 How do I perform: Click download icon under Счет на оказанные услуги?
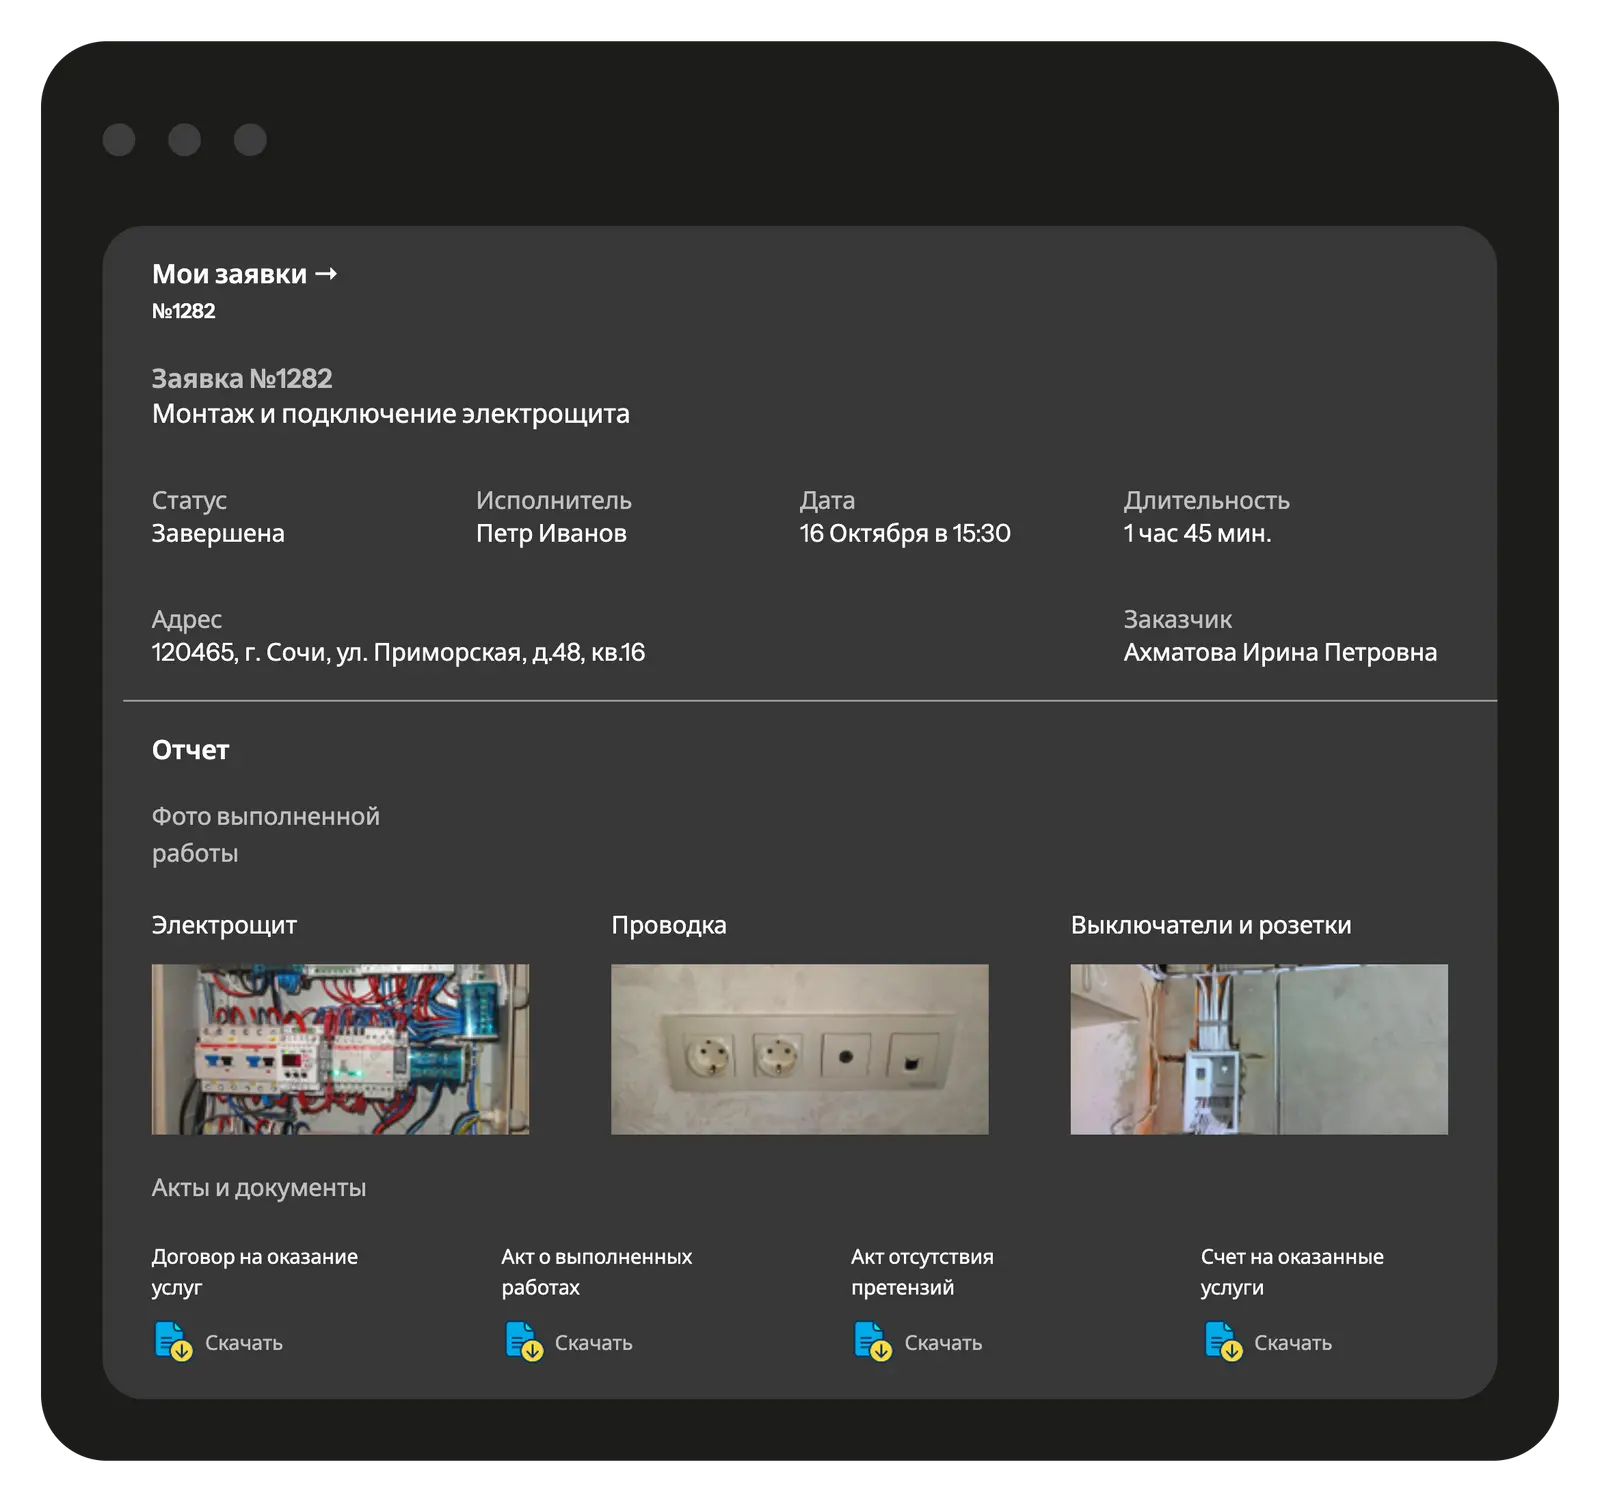point(1222,1341)
